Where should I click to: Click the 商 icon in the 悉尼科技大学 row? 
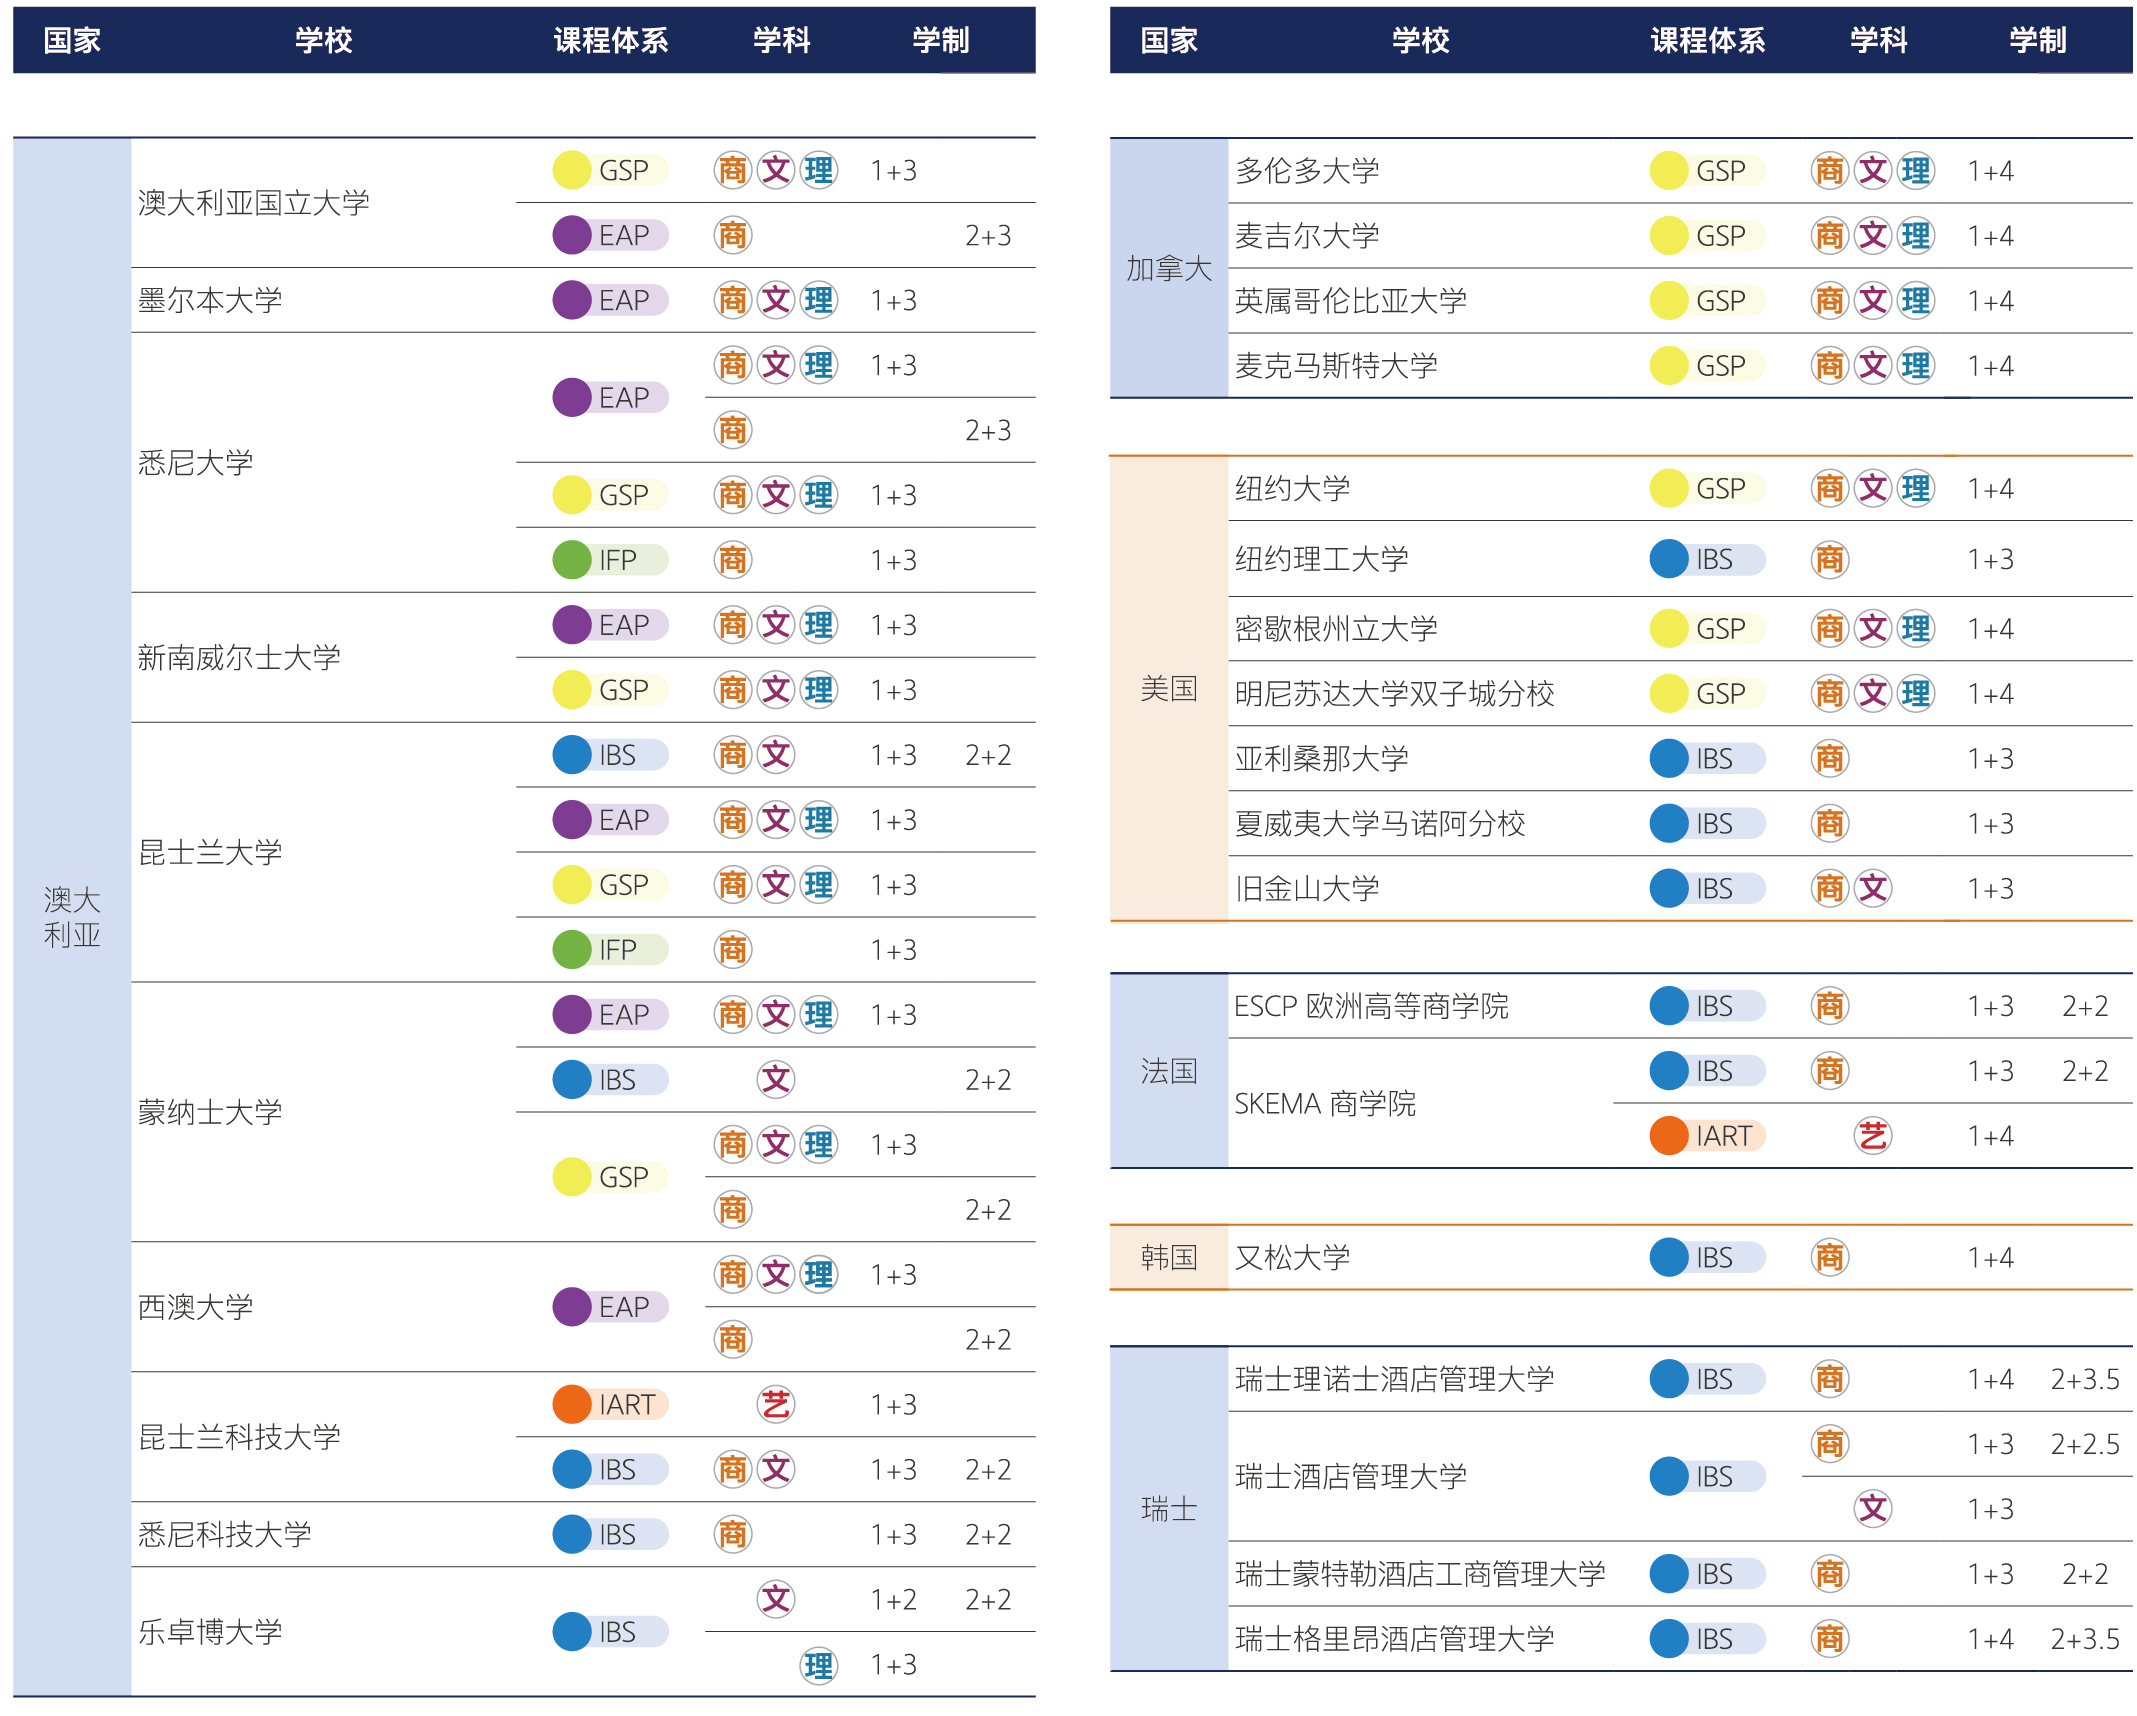[x=733, y=1534]
